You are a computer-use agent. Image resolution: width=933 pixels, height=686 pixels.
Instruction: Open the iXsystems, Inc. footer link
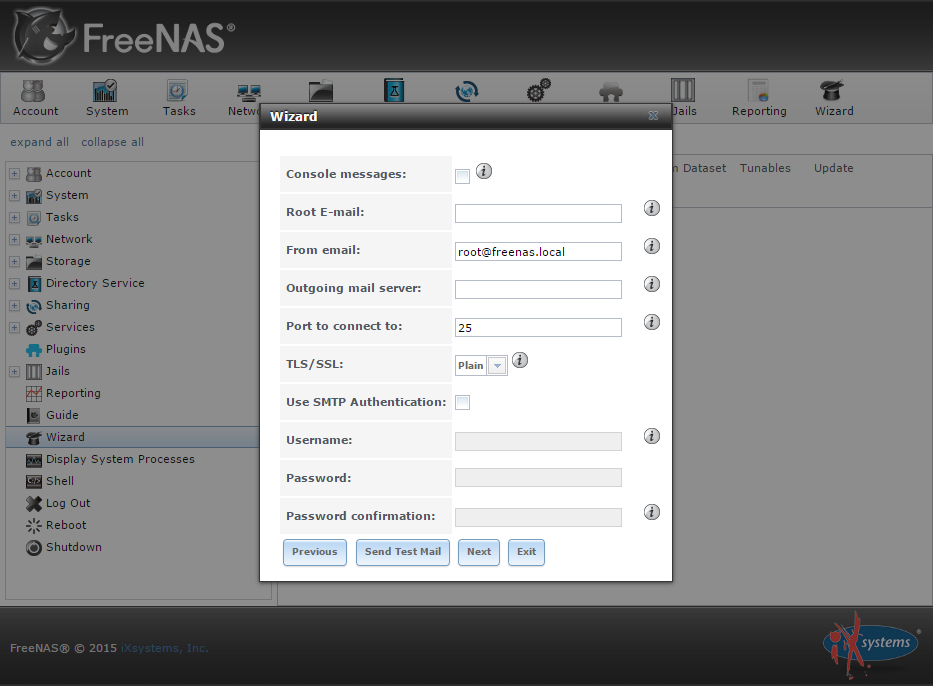(165, 648)
